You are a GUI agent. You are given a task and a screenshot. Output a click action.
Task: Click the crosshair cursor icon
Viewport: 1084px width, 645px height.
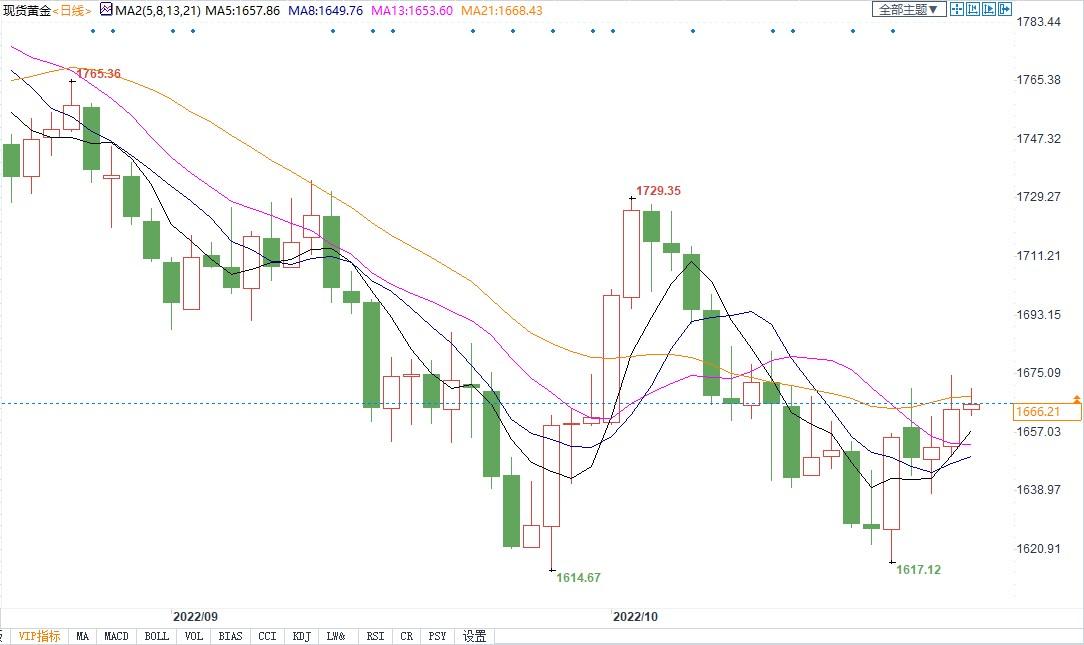957,9
